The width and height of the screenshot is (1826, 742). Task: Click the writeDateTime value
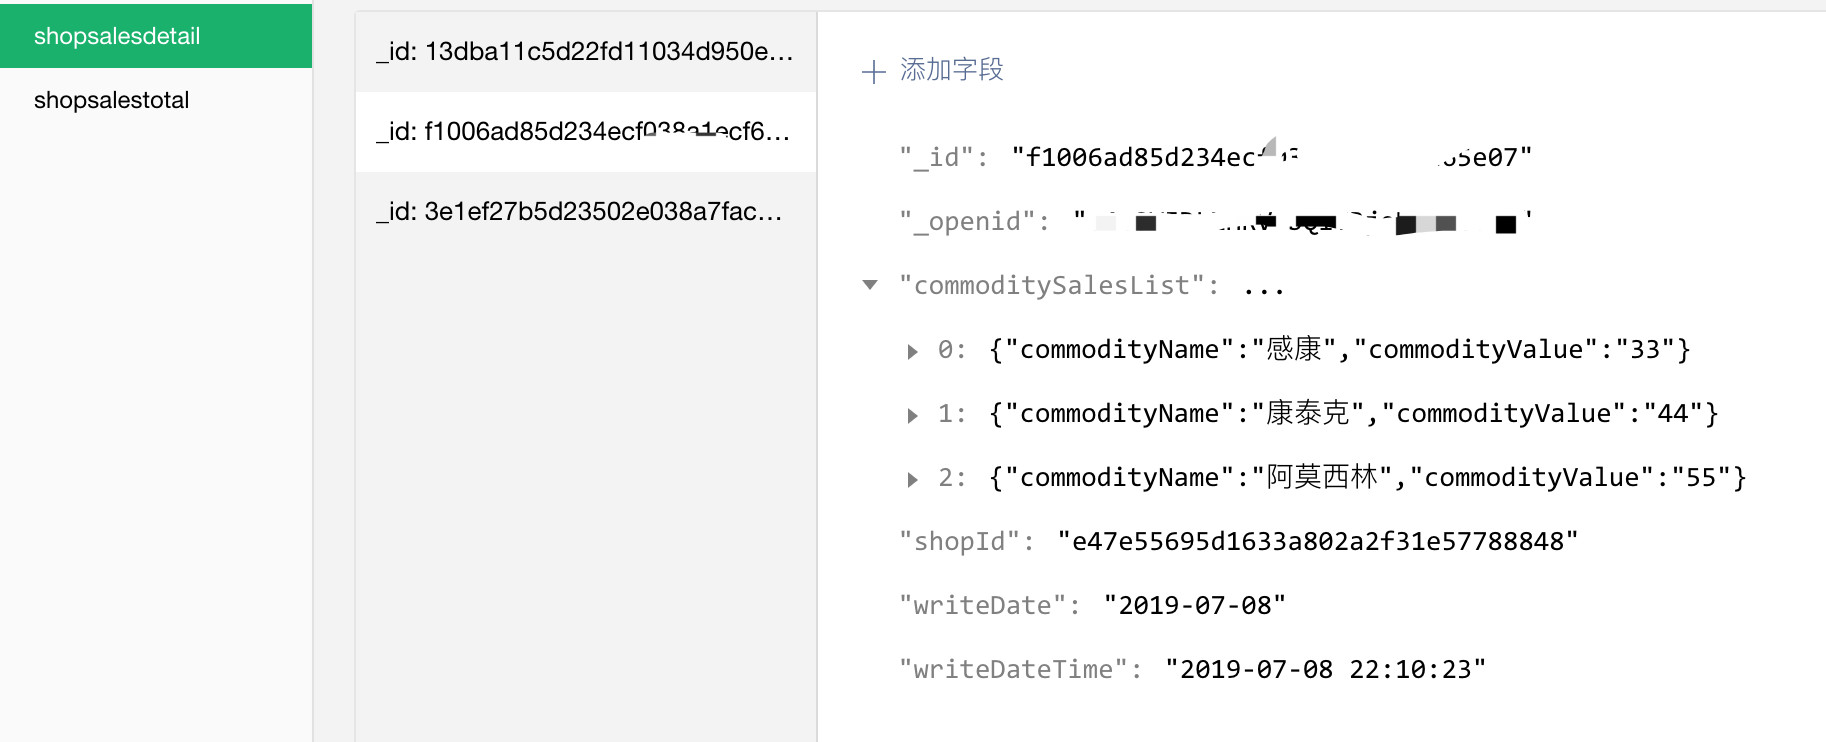click(x=1325, y=670)
